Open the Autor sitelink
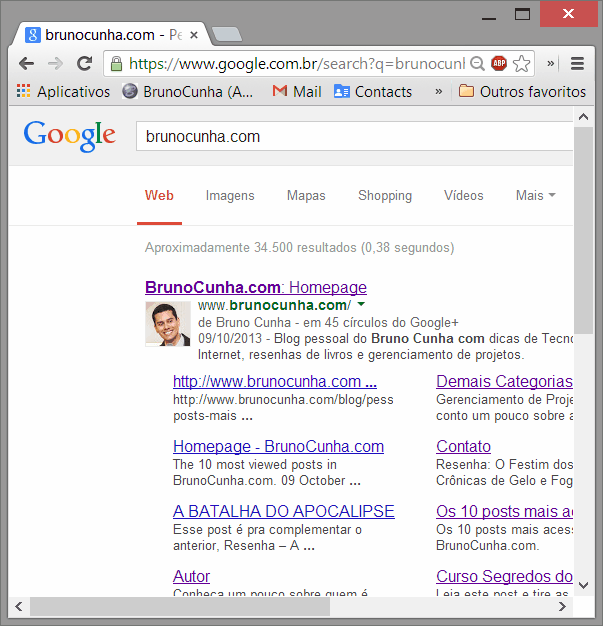 pyautogui.click(x=191, y=576)
